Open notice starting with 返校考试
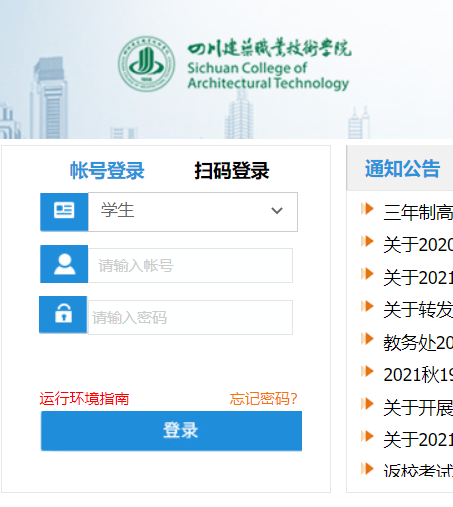Viewport: 453px width, 507px height. pyautogui.click(x=418, y=471)
